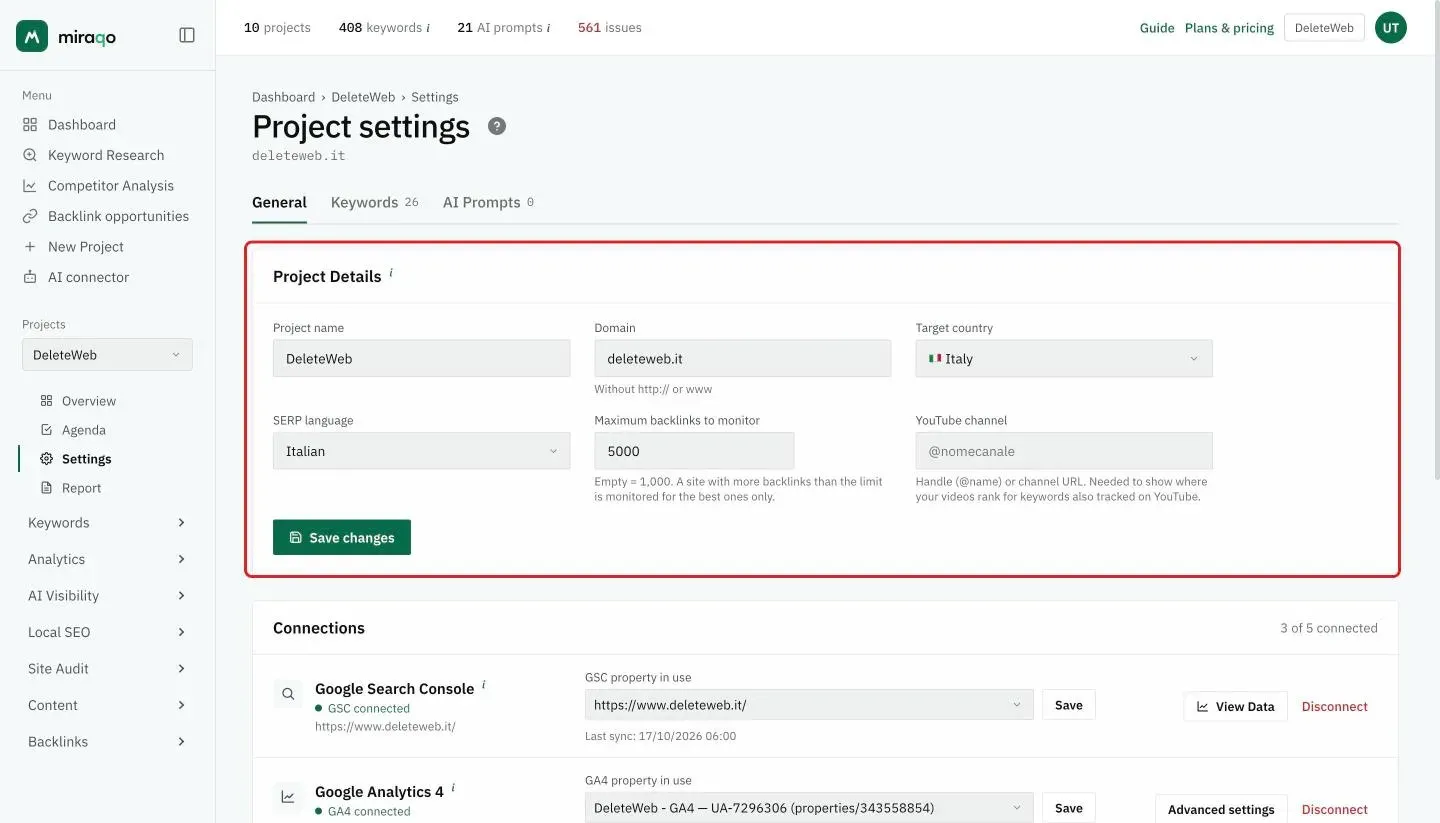1440x823 pixels.
Task: Expand the Keywords sidebar section
Action: 107,523
